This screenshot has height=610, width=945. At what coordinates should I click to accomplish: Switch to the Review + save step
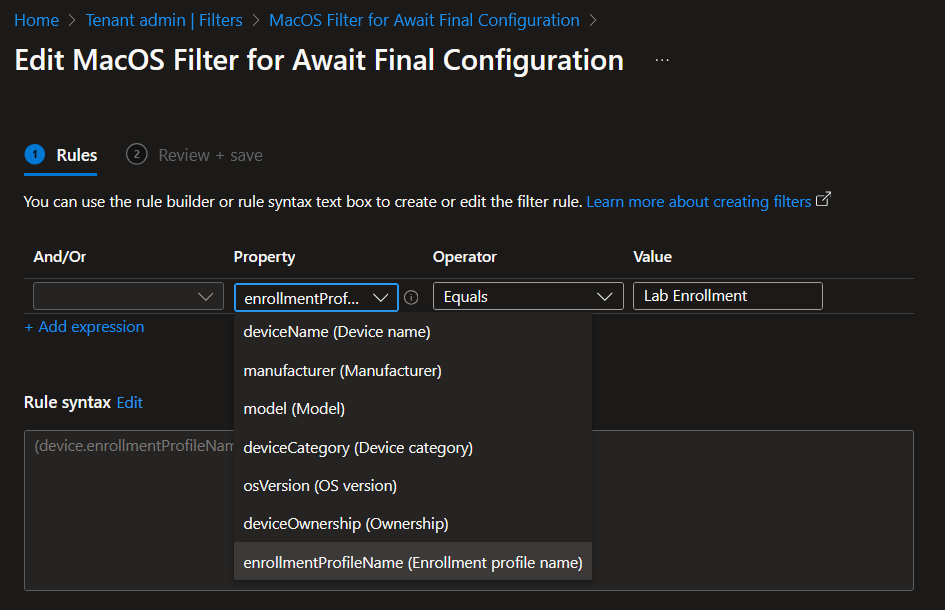tap(194, 156)
